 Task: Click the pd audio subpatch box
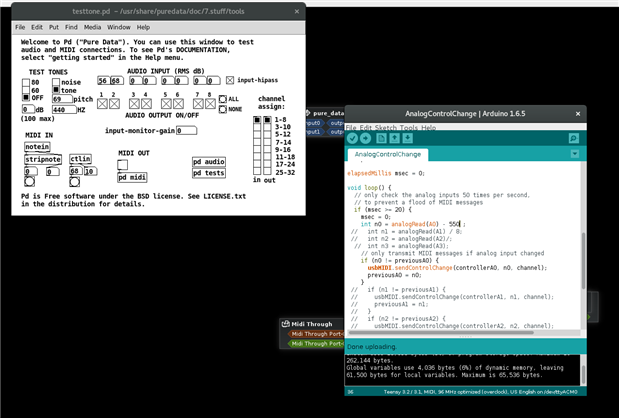click(209, 161)
